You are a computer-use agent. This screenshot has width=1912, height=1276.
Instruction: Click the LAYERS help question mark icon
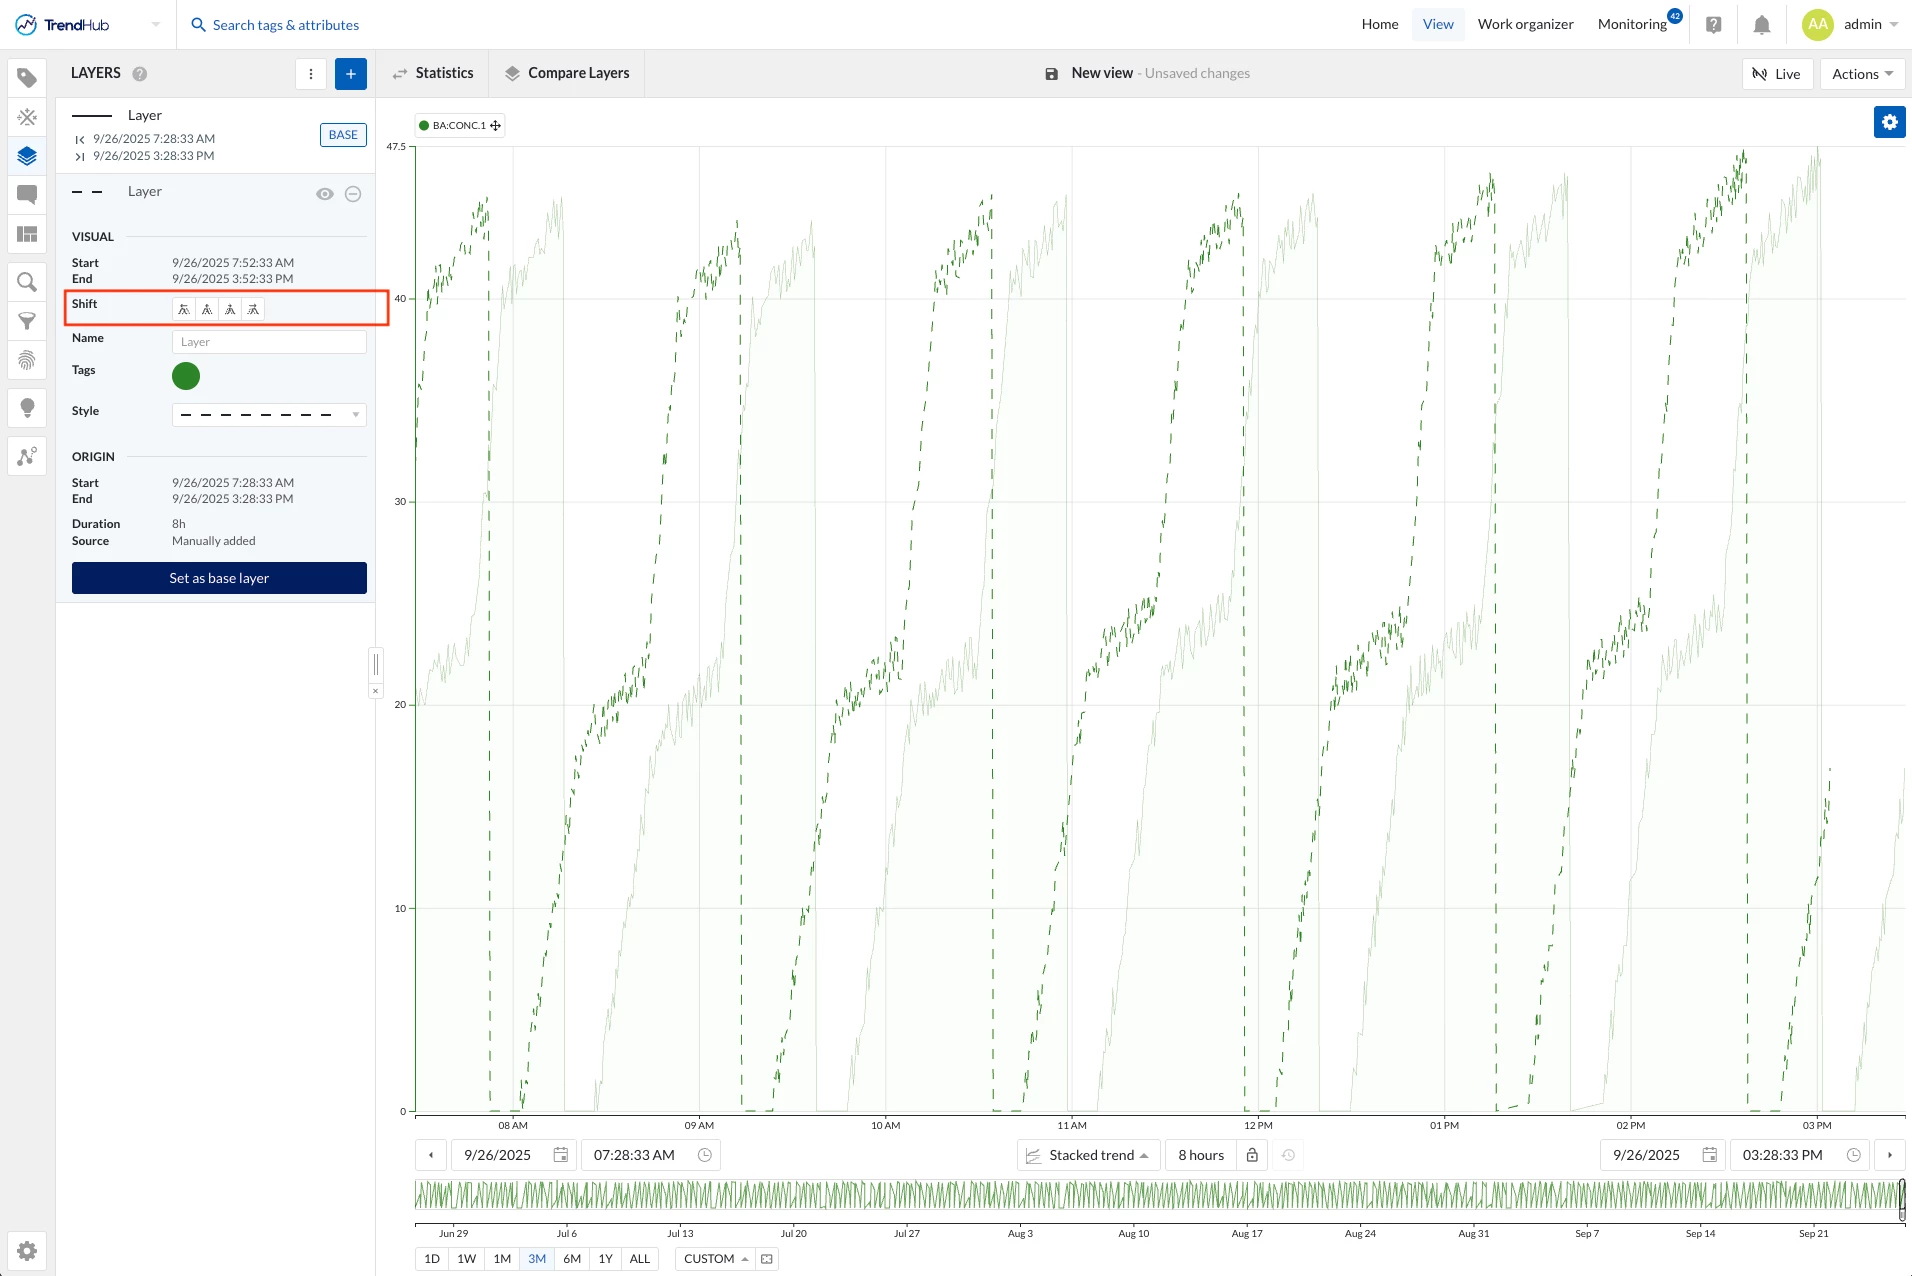click(140, 74)
